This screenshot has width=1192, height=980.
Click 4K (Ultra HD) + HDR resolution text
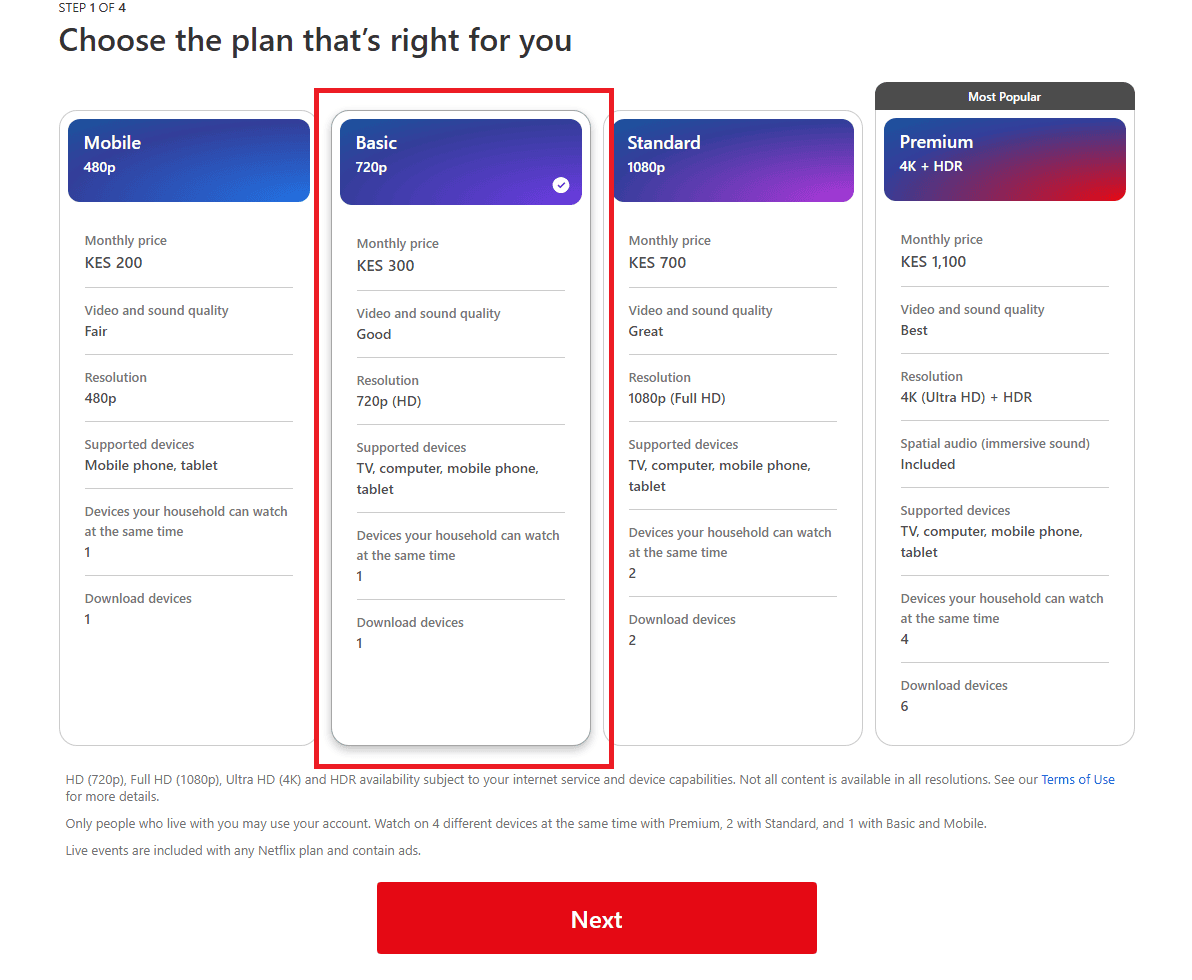[x=966, y=398]
